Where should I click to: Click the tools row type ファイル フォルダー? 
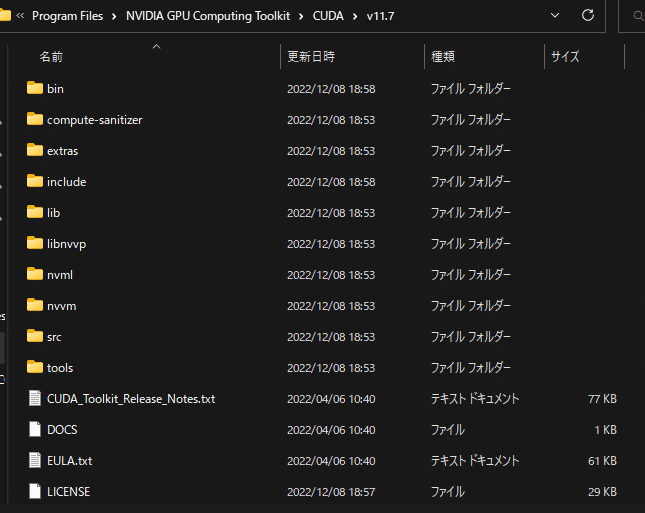[471, 368]
